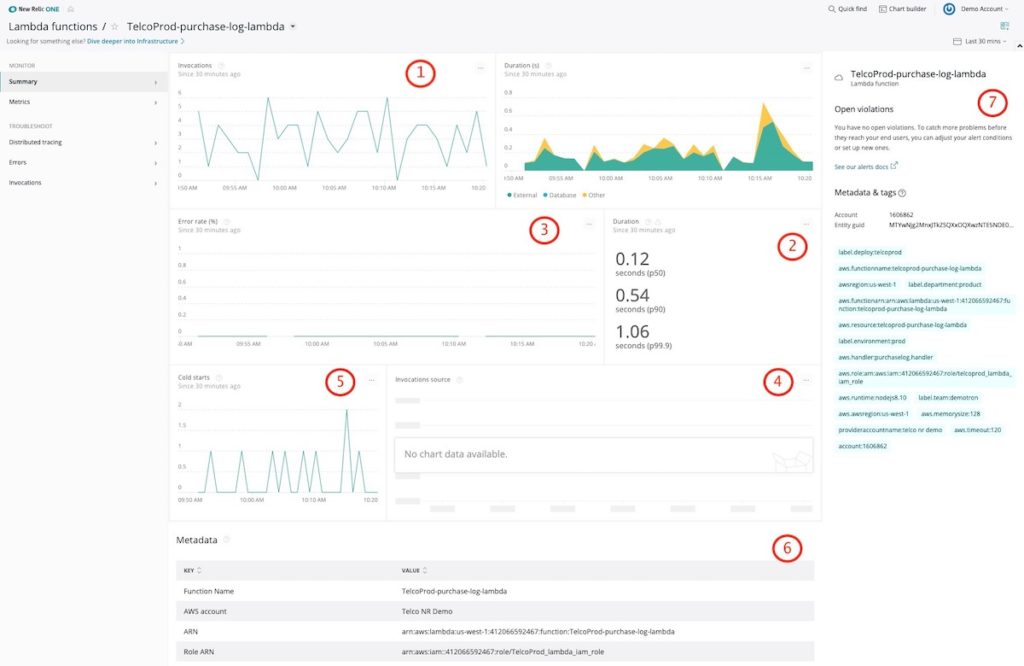Open Errors in the Troubleshoot menu
The width and height of the screenshot is (1024, 666).
[x=84, y=163]
